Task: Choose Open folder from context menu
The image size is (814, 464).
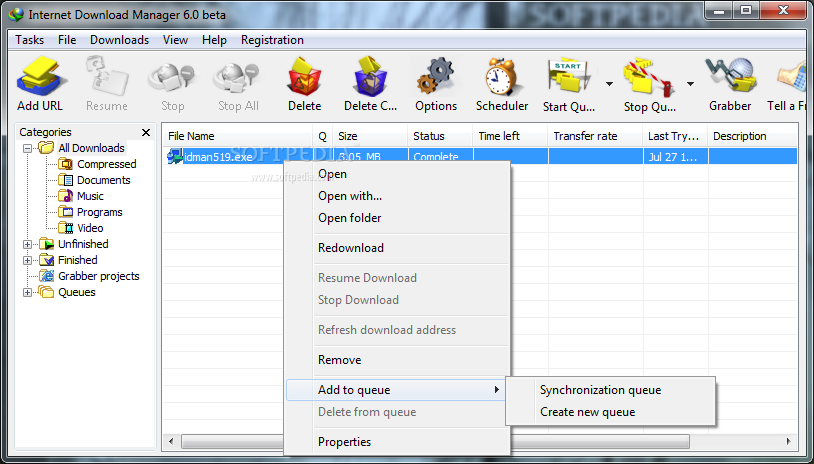Action: [397, 217]
